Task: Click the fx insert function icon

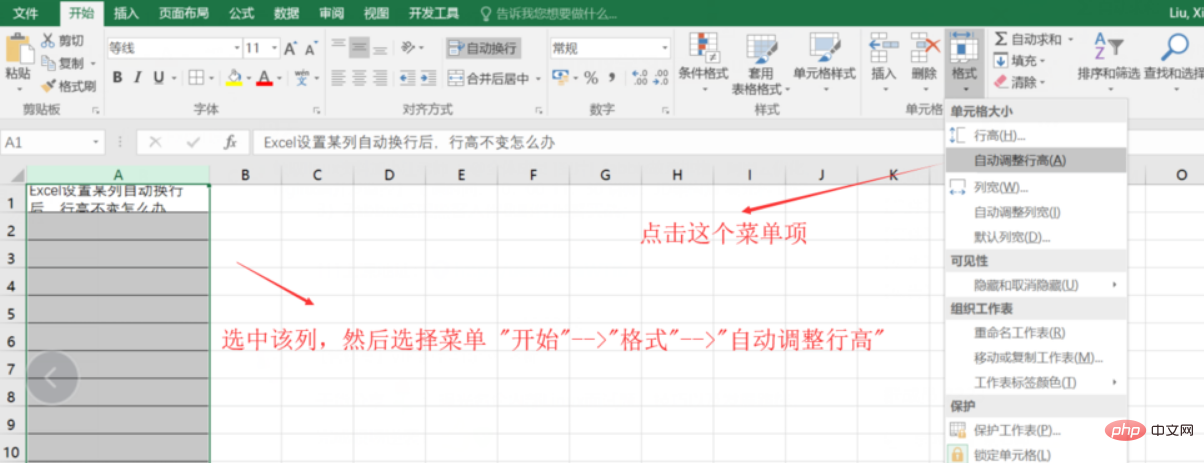Action: coord(230,142)
